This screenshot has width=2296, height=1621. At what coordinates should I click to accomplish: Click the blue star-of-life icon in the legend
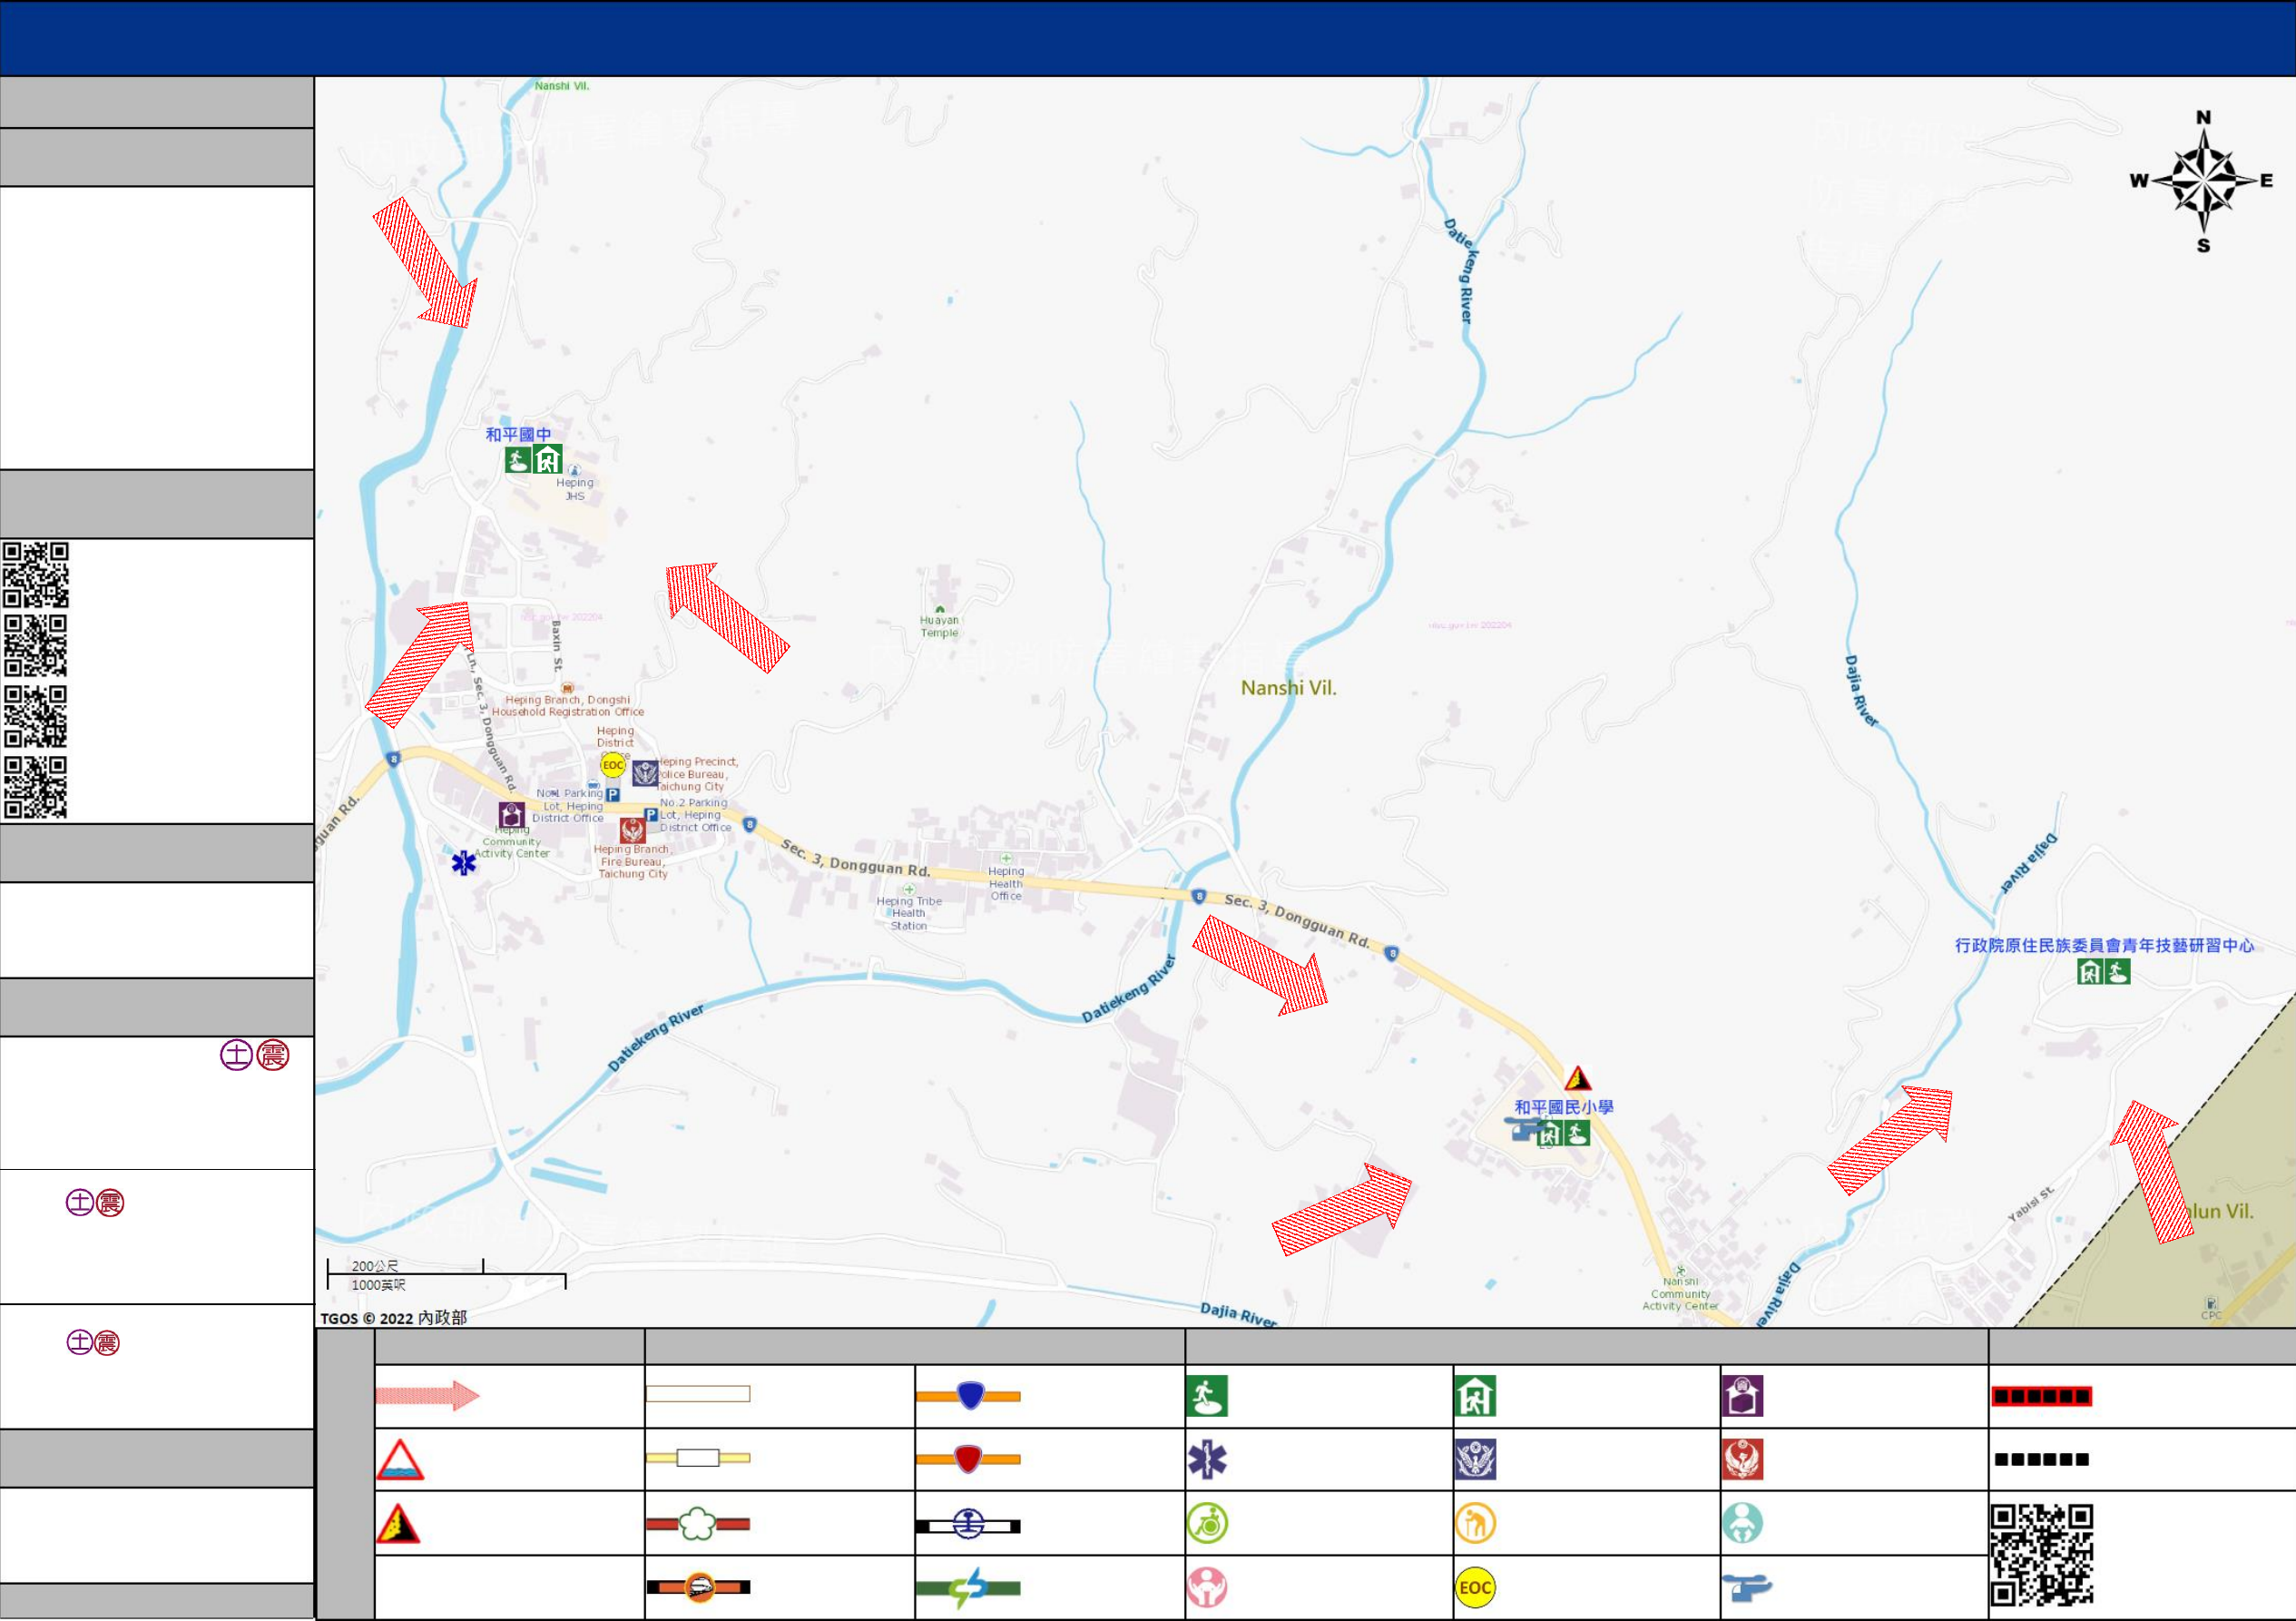pyautogui.click(x=1207, y=1459)
